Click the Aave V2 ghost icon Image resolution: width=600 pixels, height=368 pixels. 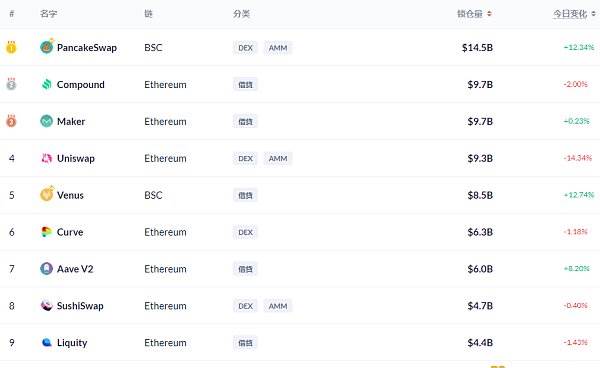coord(47,269)
